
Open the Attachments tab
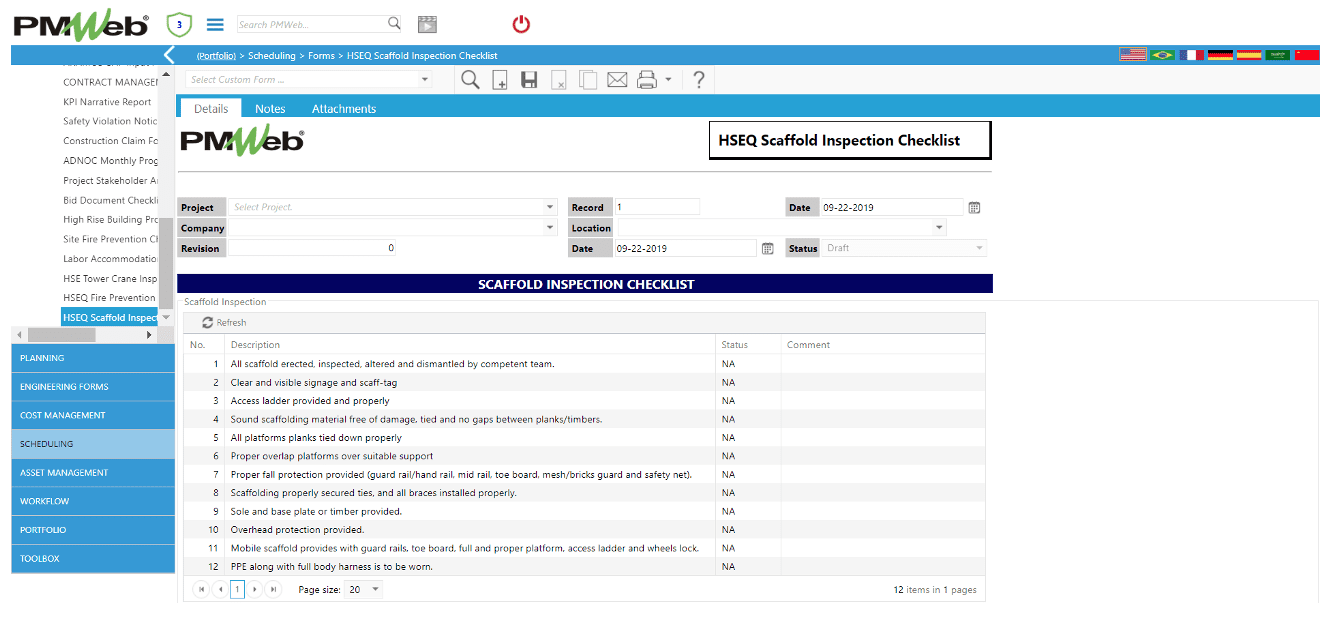click(343, 108)
